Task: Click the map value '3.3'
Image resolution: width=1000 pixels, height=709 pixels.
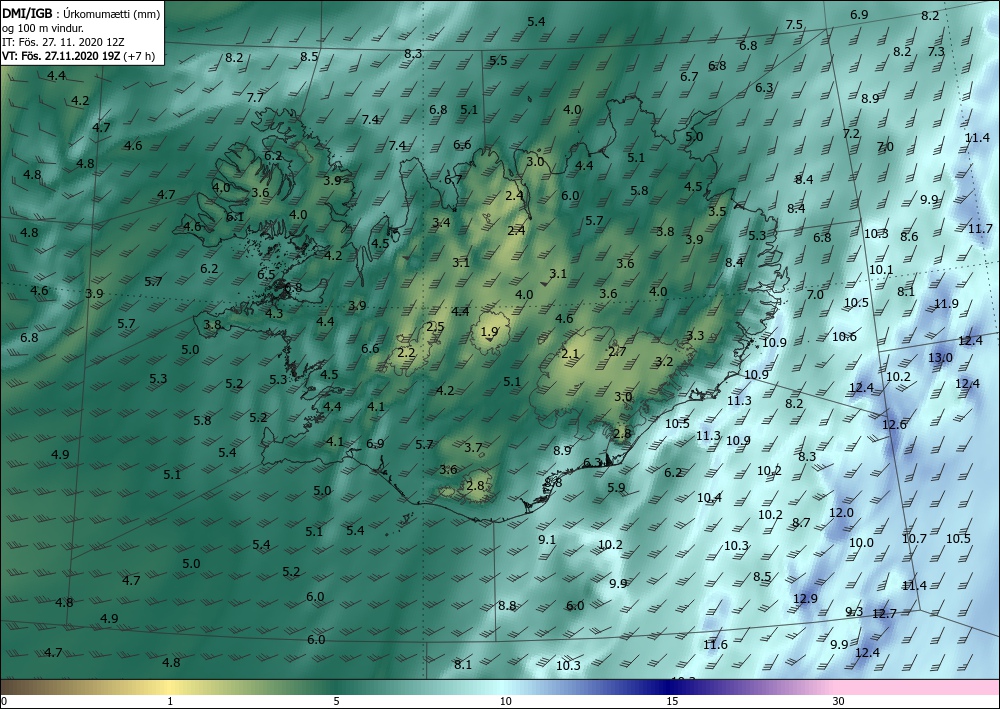Action: pyautogui.click(x=695, y=335)
